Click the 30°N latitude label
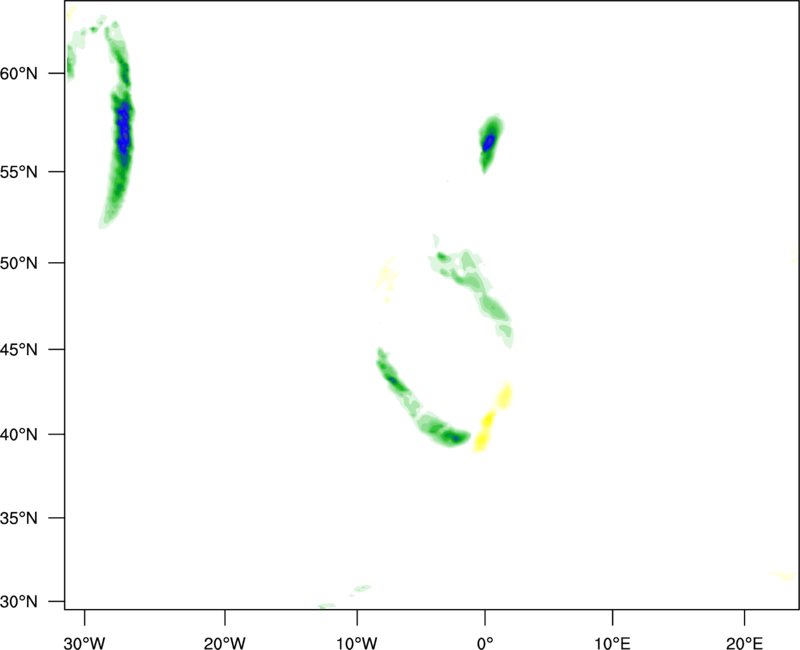The image size is (800, 650). tap(19, 602)
